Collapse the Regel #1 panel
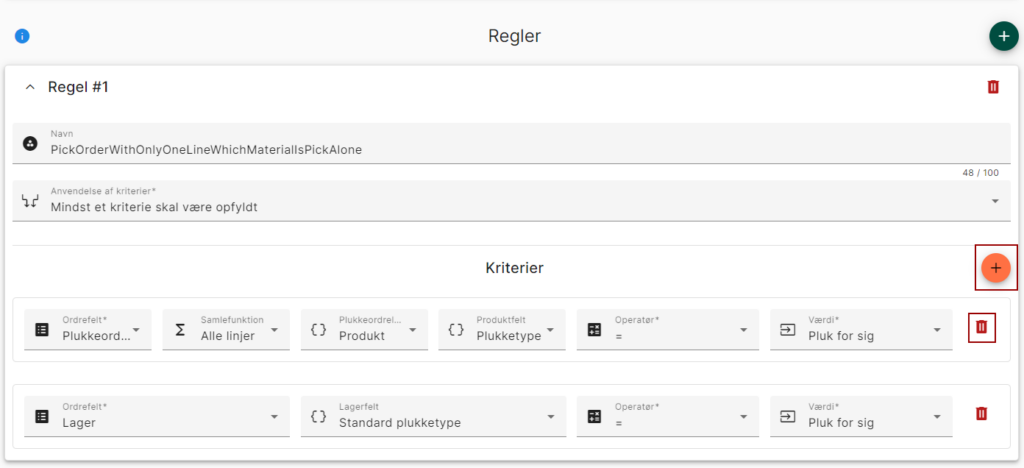This screenshot has height=468, width=1024. coord(29,87)
